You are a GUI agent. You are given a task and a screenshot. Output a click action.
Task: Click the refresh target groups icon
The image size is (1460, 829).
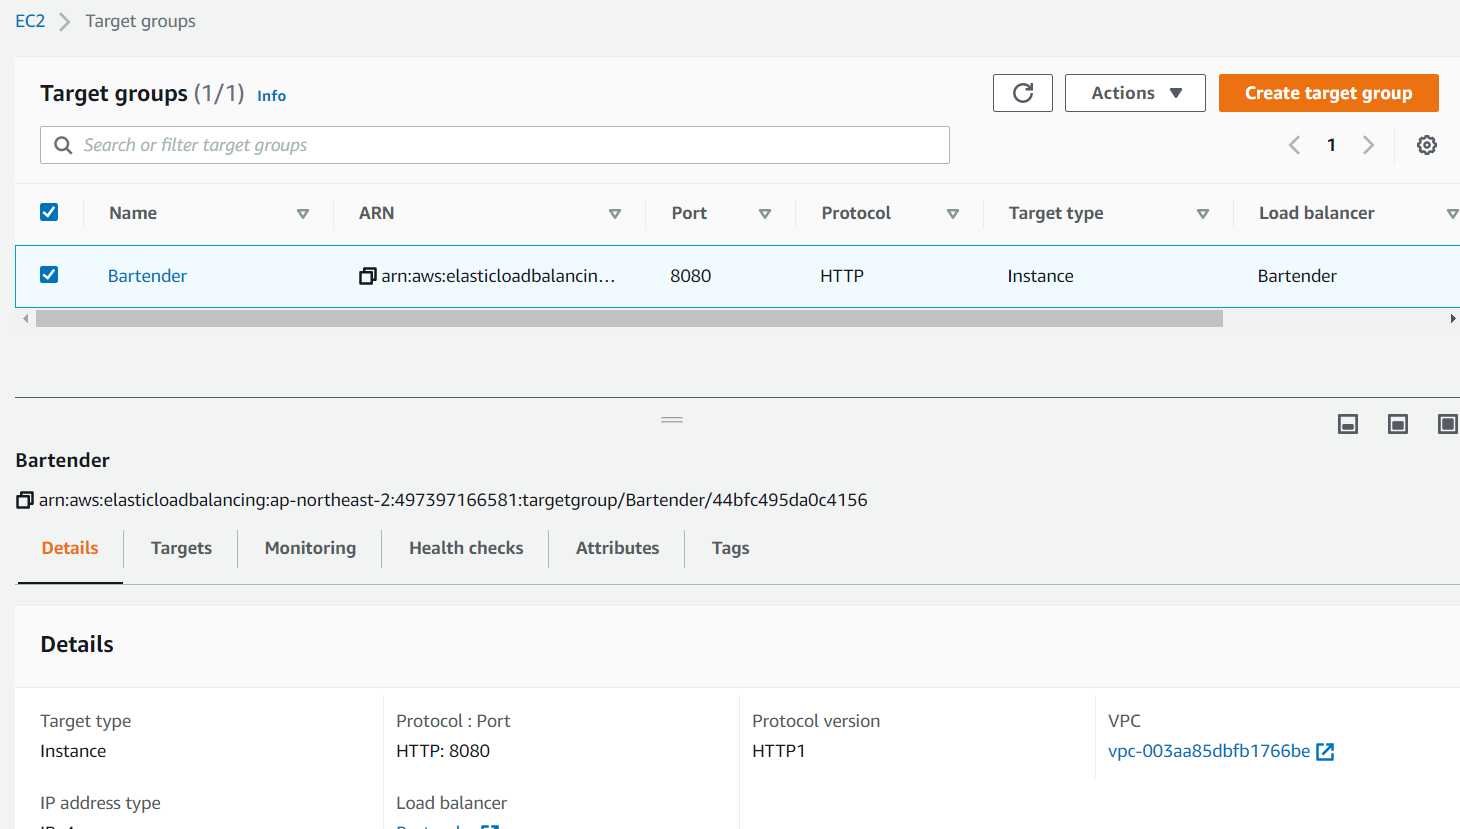point(1022,92)
